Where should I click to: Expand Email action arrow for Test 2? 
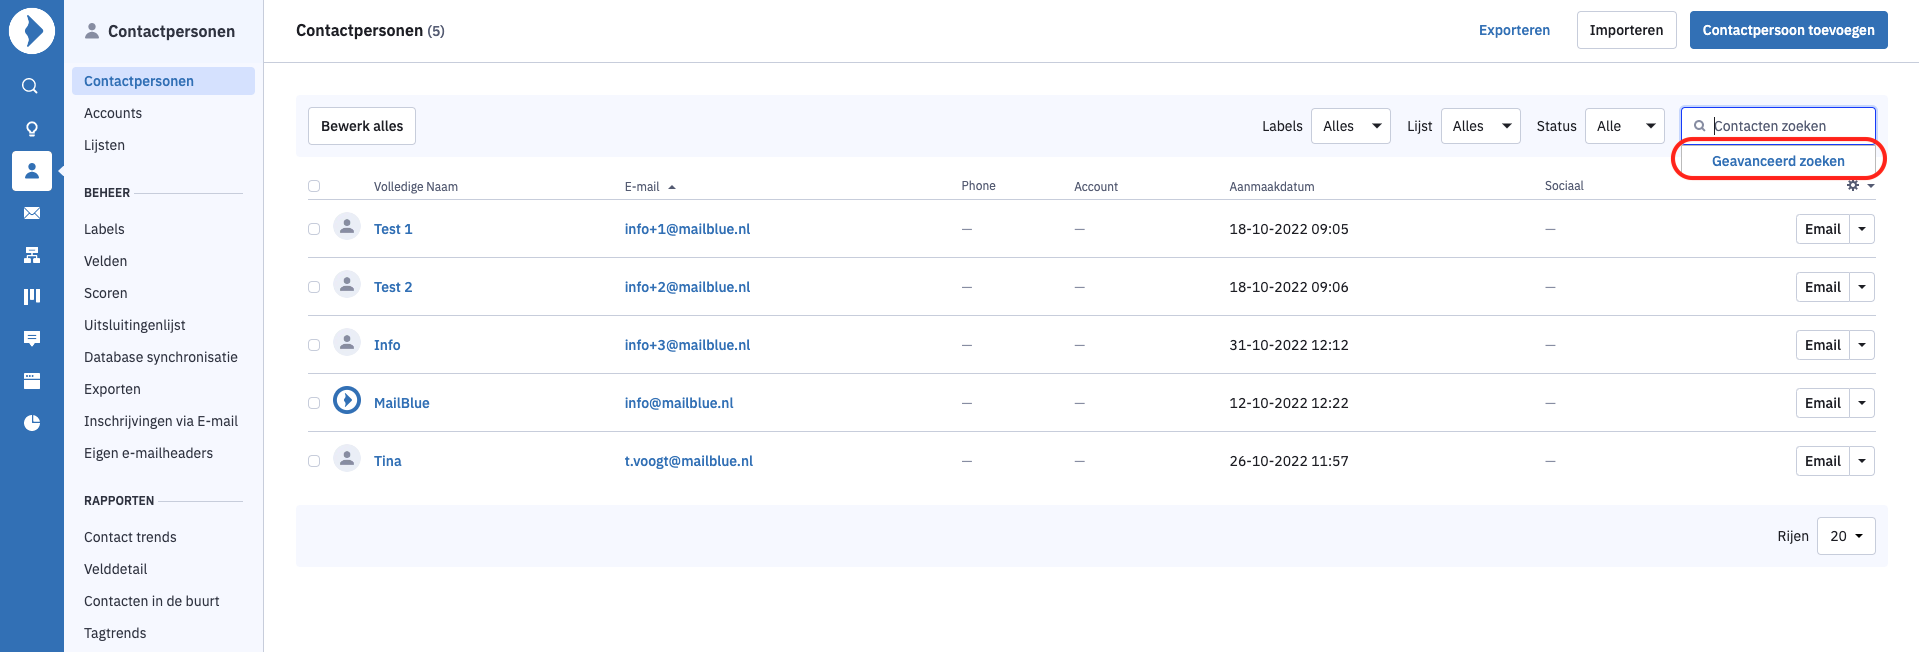pos(1862,287)
